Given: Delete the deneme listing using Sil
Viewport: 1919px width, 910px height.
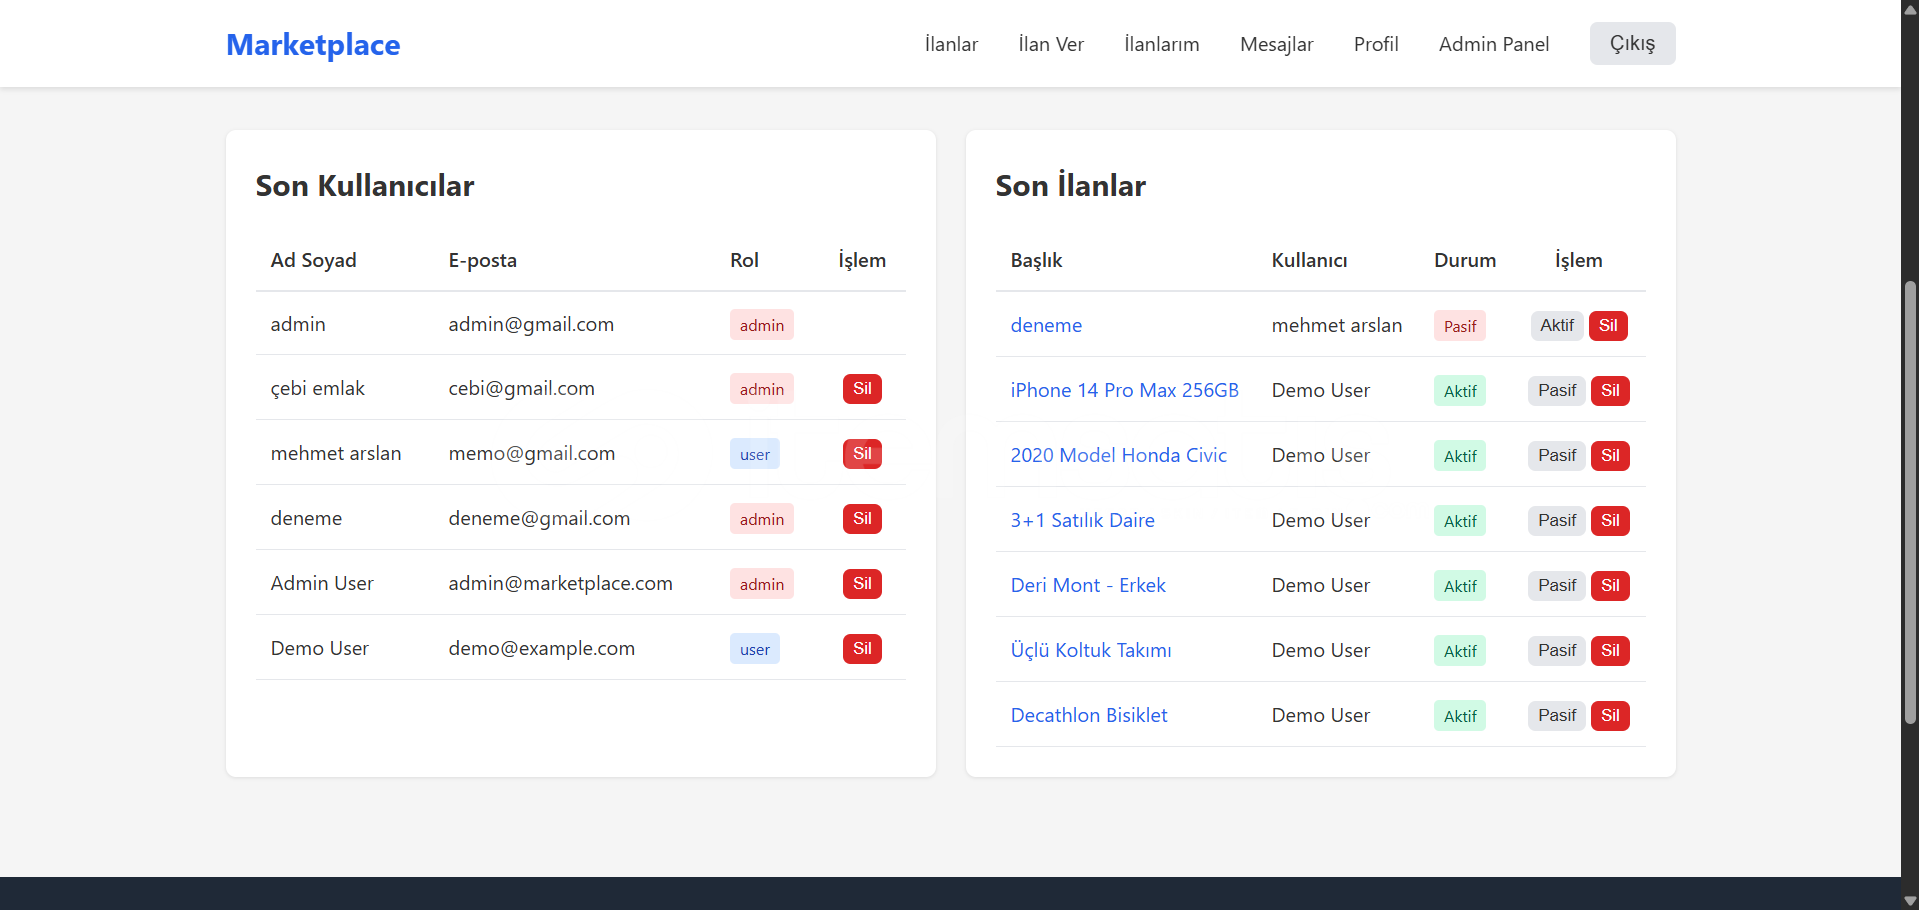Looking at the screenshot, I should click(x=1607, y=326).
